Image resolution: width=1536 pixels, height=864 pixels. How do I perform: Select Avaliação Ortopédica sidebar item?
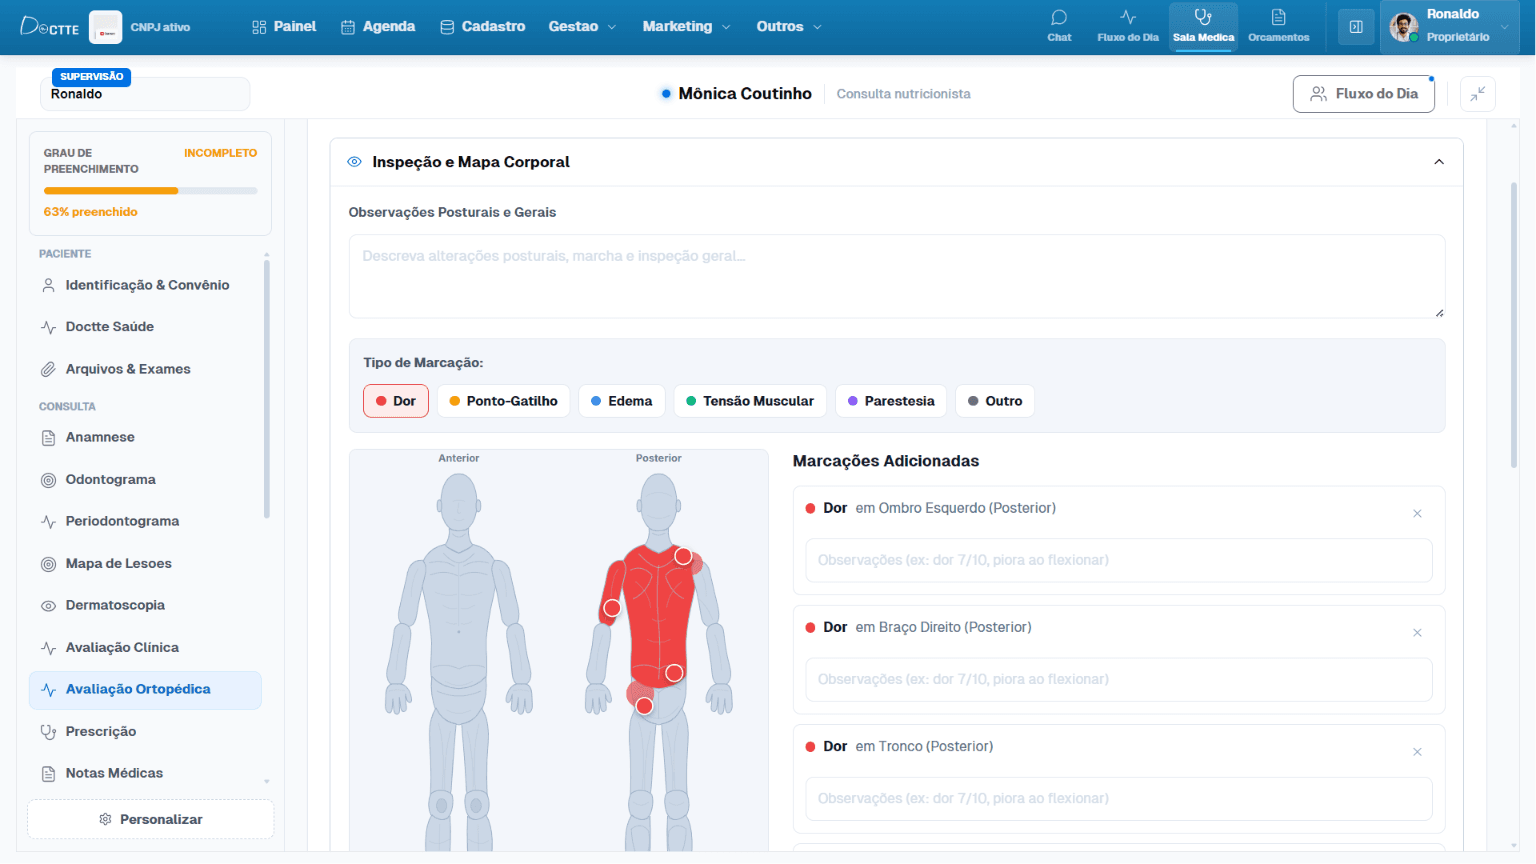[145, 690]
